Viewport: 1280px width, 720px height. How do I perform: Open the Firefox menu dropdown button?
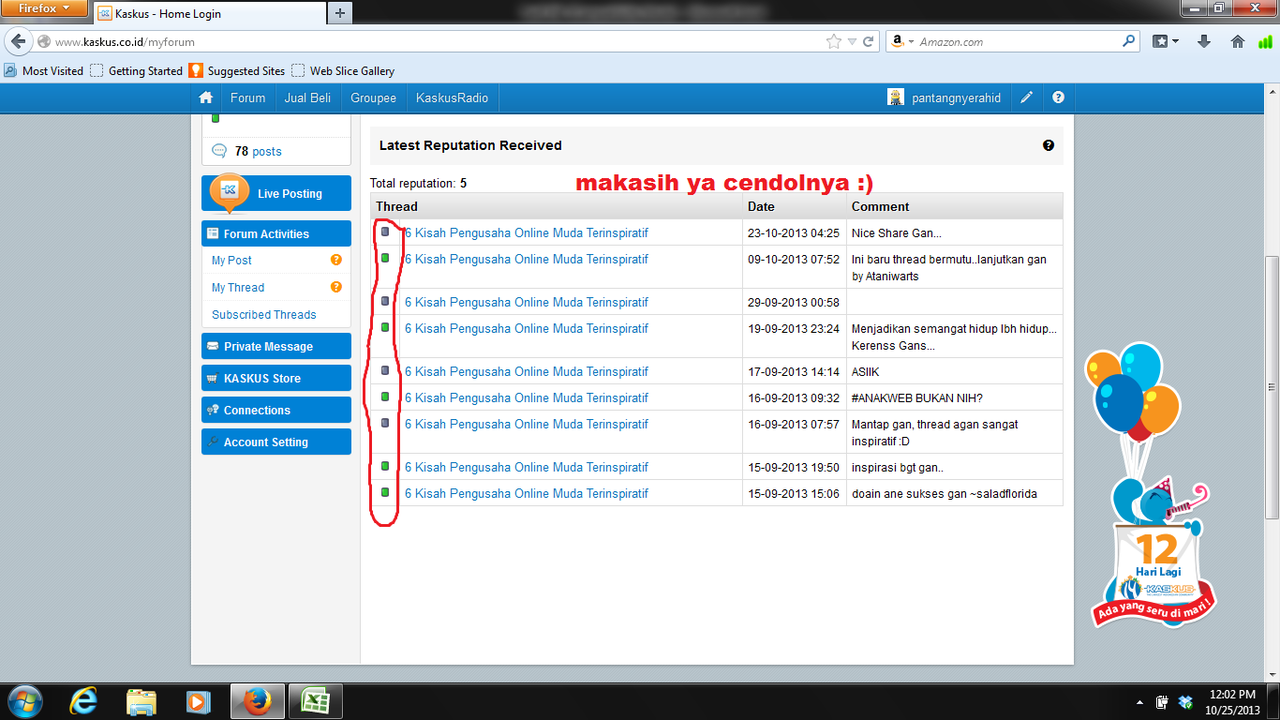[x=45, y=8]
